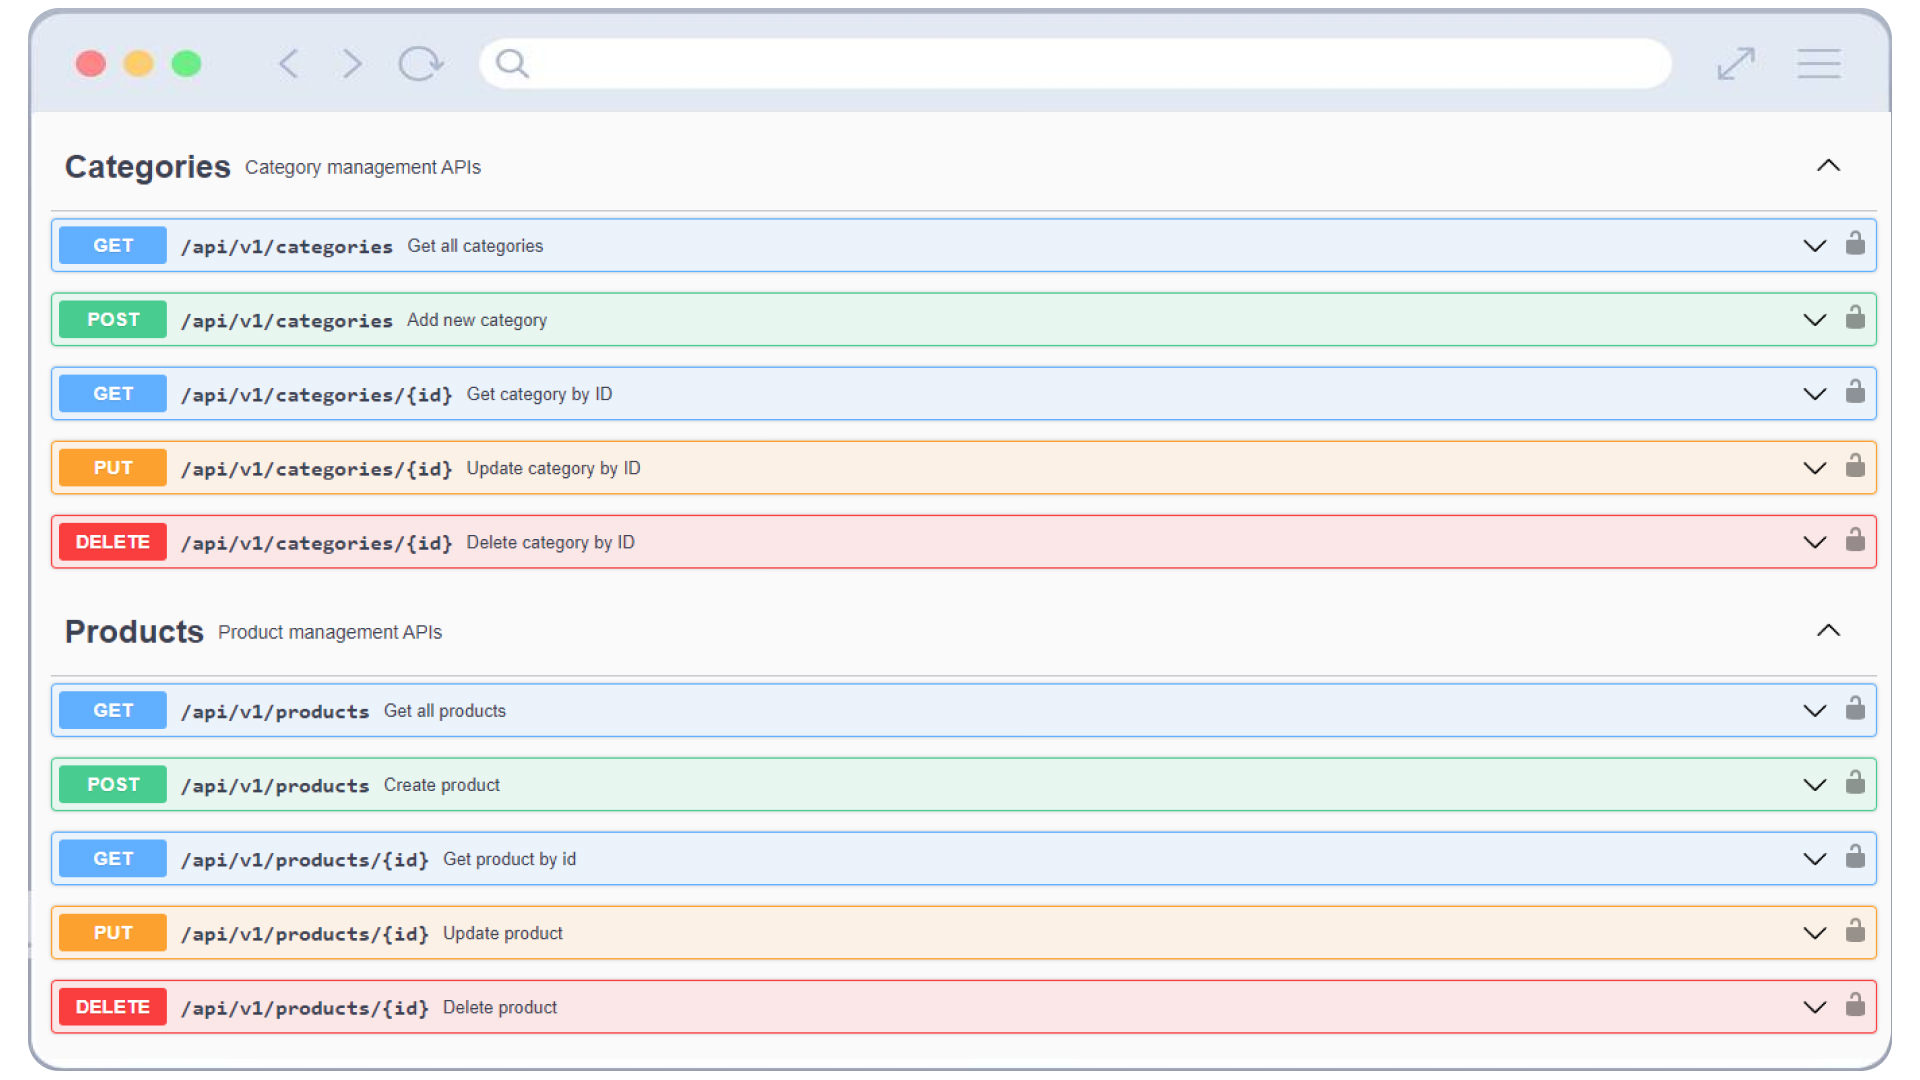Click 'Delete product' description text
This screenshot has width=1920, height=1080.
500,1007
